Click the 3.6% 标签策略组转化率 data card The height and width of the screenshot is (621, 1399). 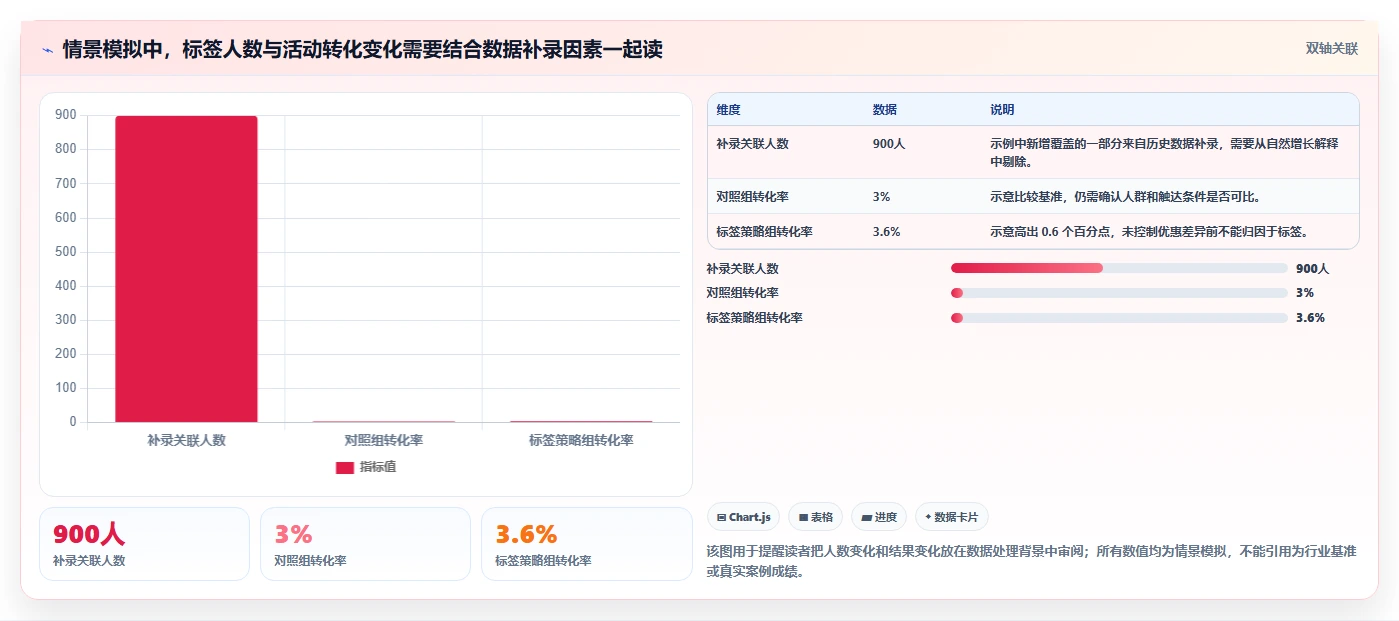[x=586, y=544]
